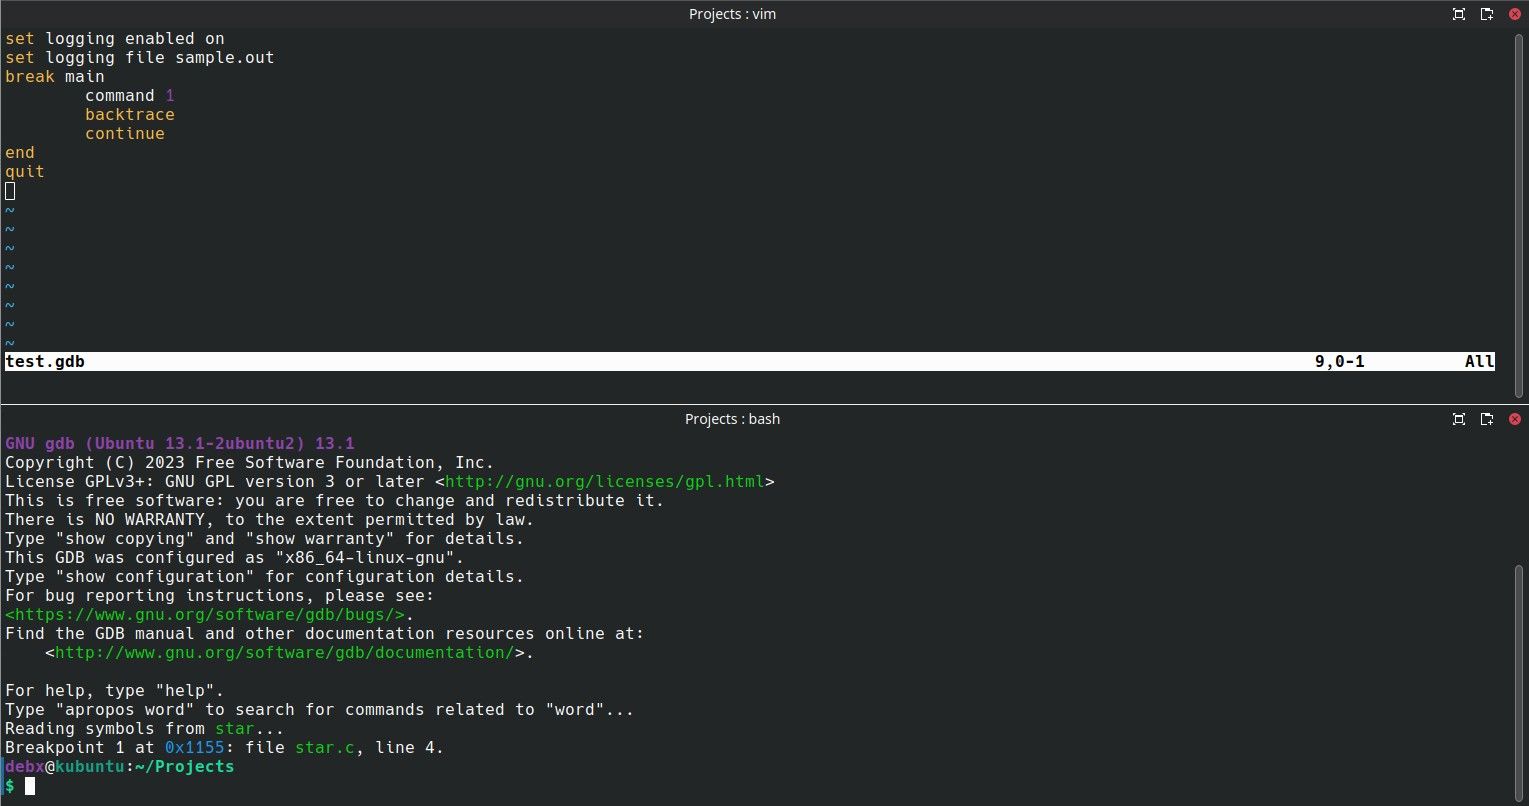The height and width of the screenshot is (806, 1529).
Task: Close the bash pane with the red X
Action: click(x=1515, y=419)
